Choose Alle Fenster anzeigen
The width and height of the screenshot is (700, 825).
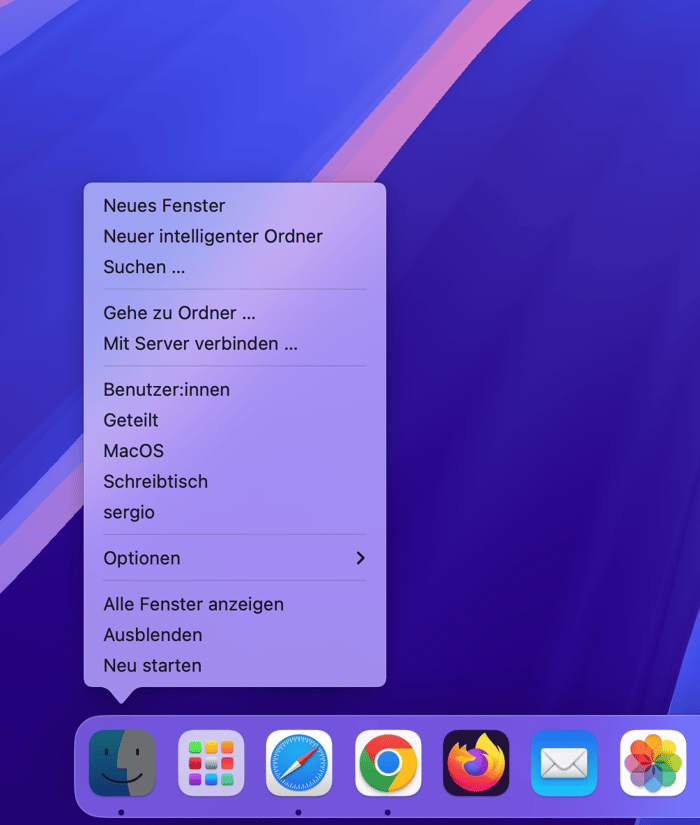tap(193, 604)
